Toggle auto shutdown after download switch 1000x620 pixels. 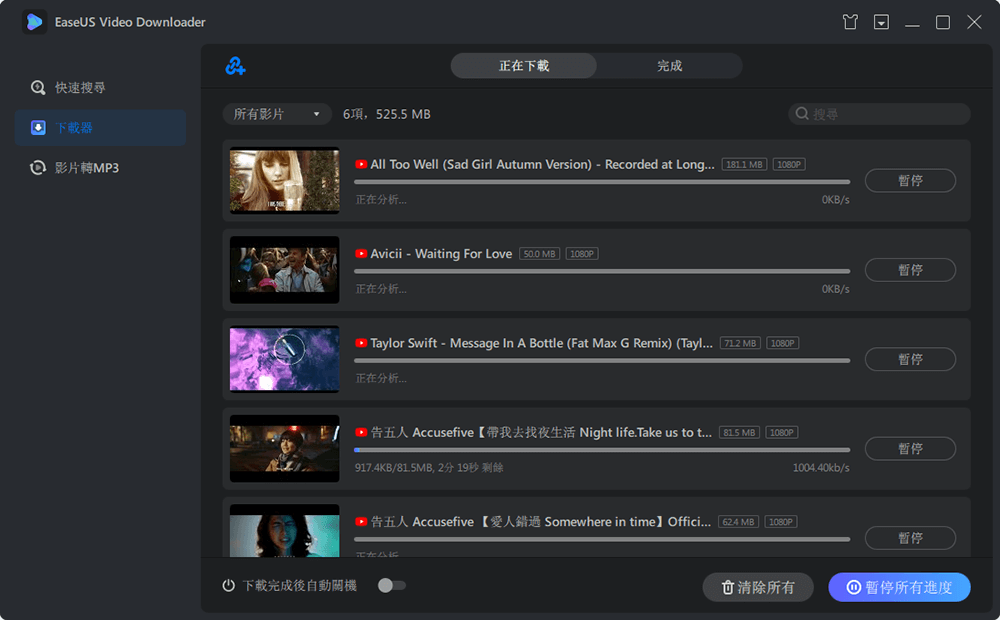(x=392, y=586)
